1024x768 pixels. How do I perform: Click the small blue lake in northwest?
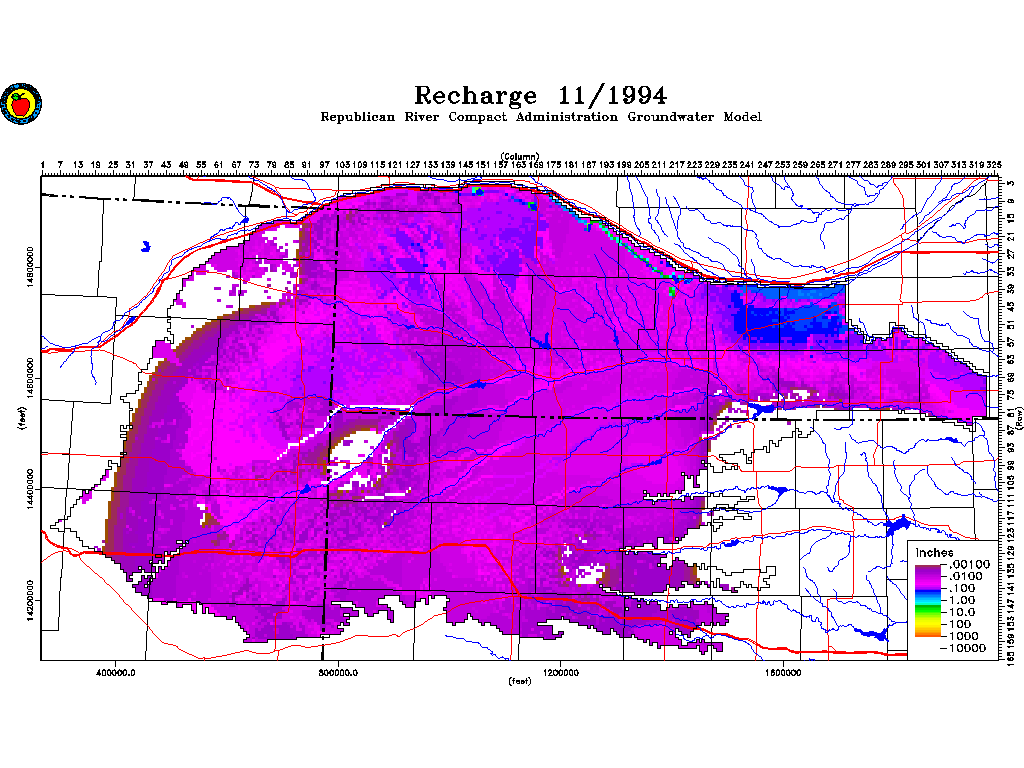[x=146, y=246]
